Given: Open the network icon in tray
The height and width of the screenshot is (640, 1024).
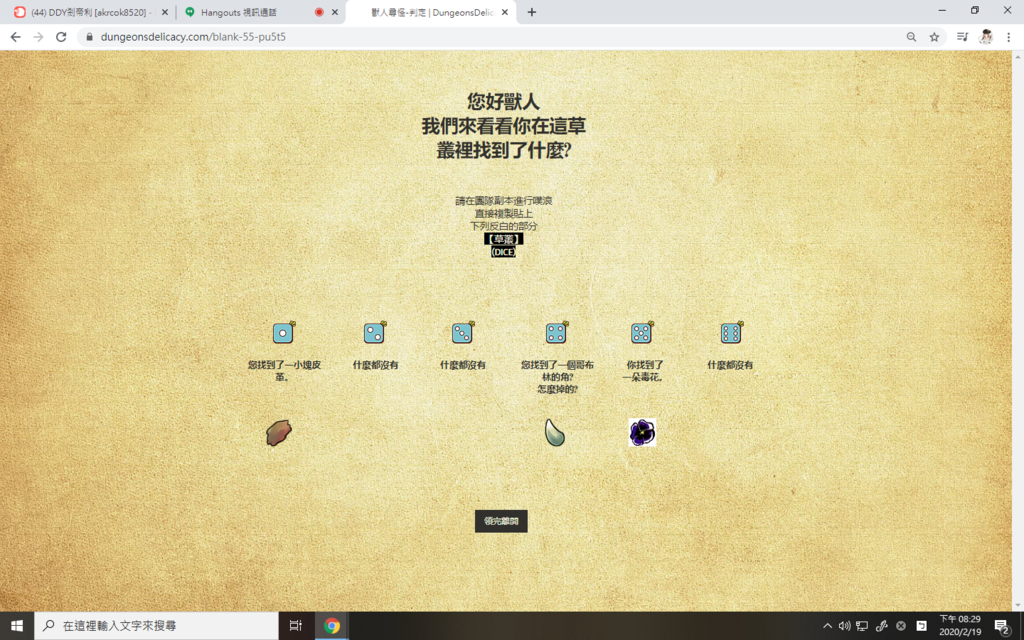Looking at the screenshot, I should coord(862,626).
